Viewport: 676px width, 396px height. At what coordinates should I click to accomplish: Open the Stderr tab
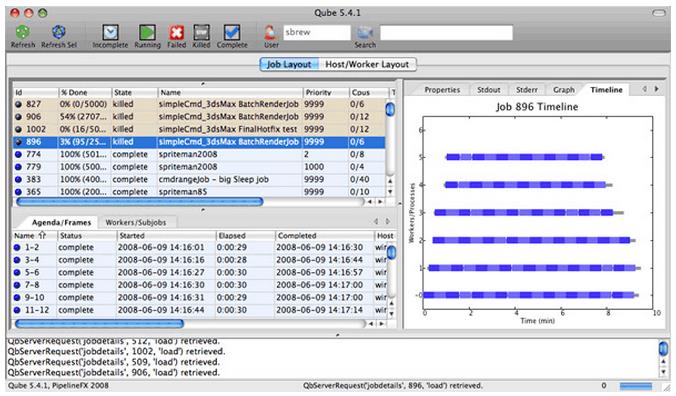click(x=526, y=90)
